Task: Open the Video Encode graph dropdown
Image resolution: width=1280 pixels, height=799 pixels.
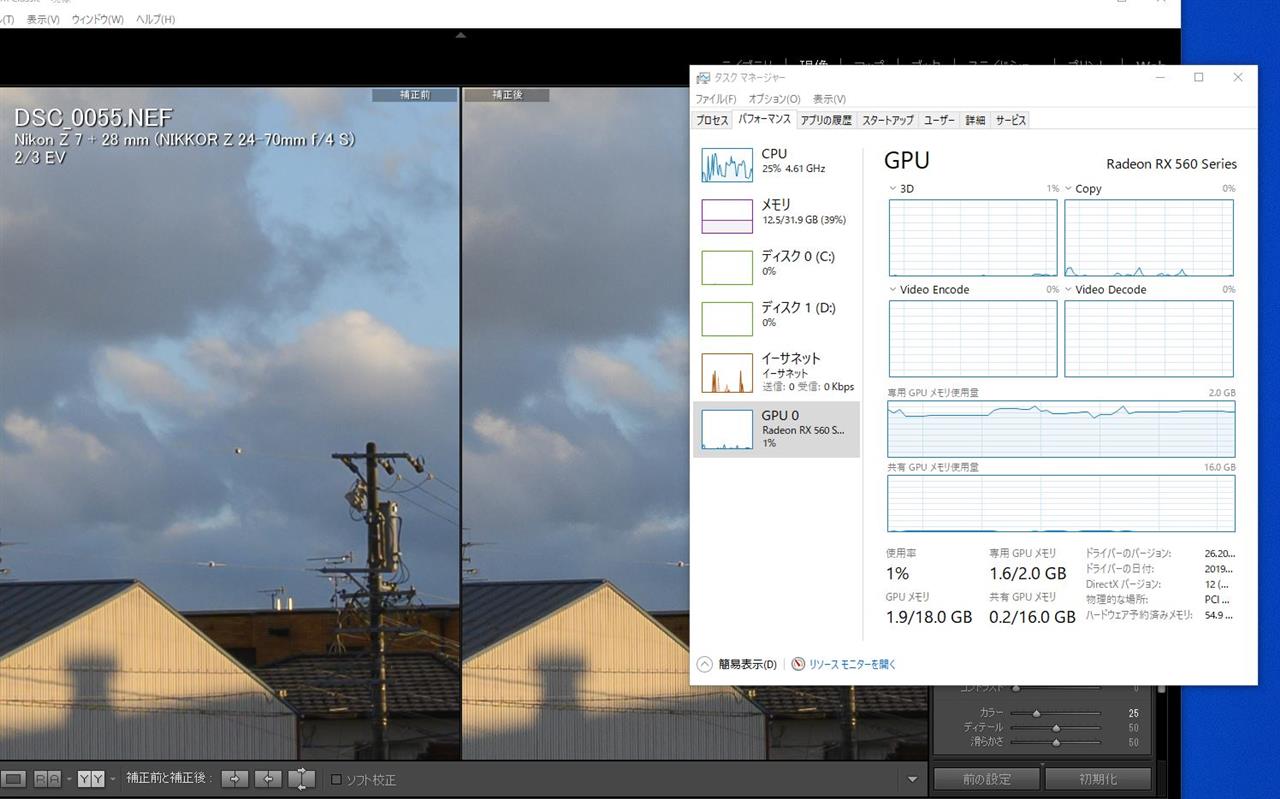Action: 893,289
